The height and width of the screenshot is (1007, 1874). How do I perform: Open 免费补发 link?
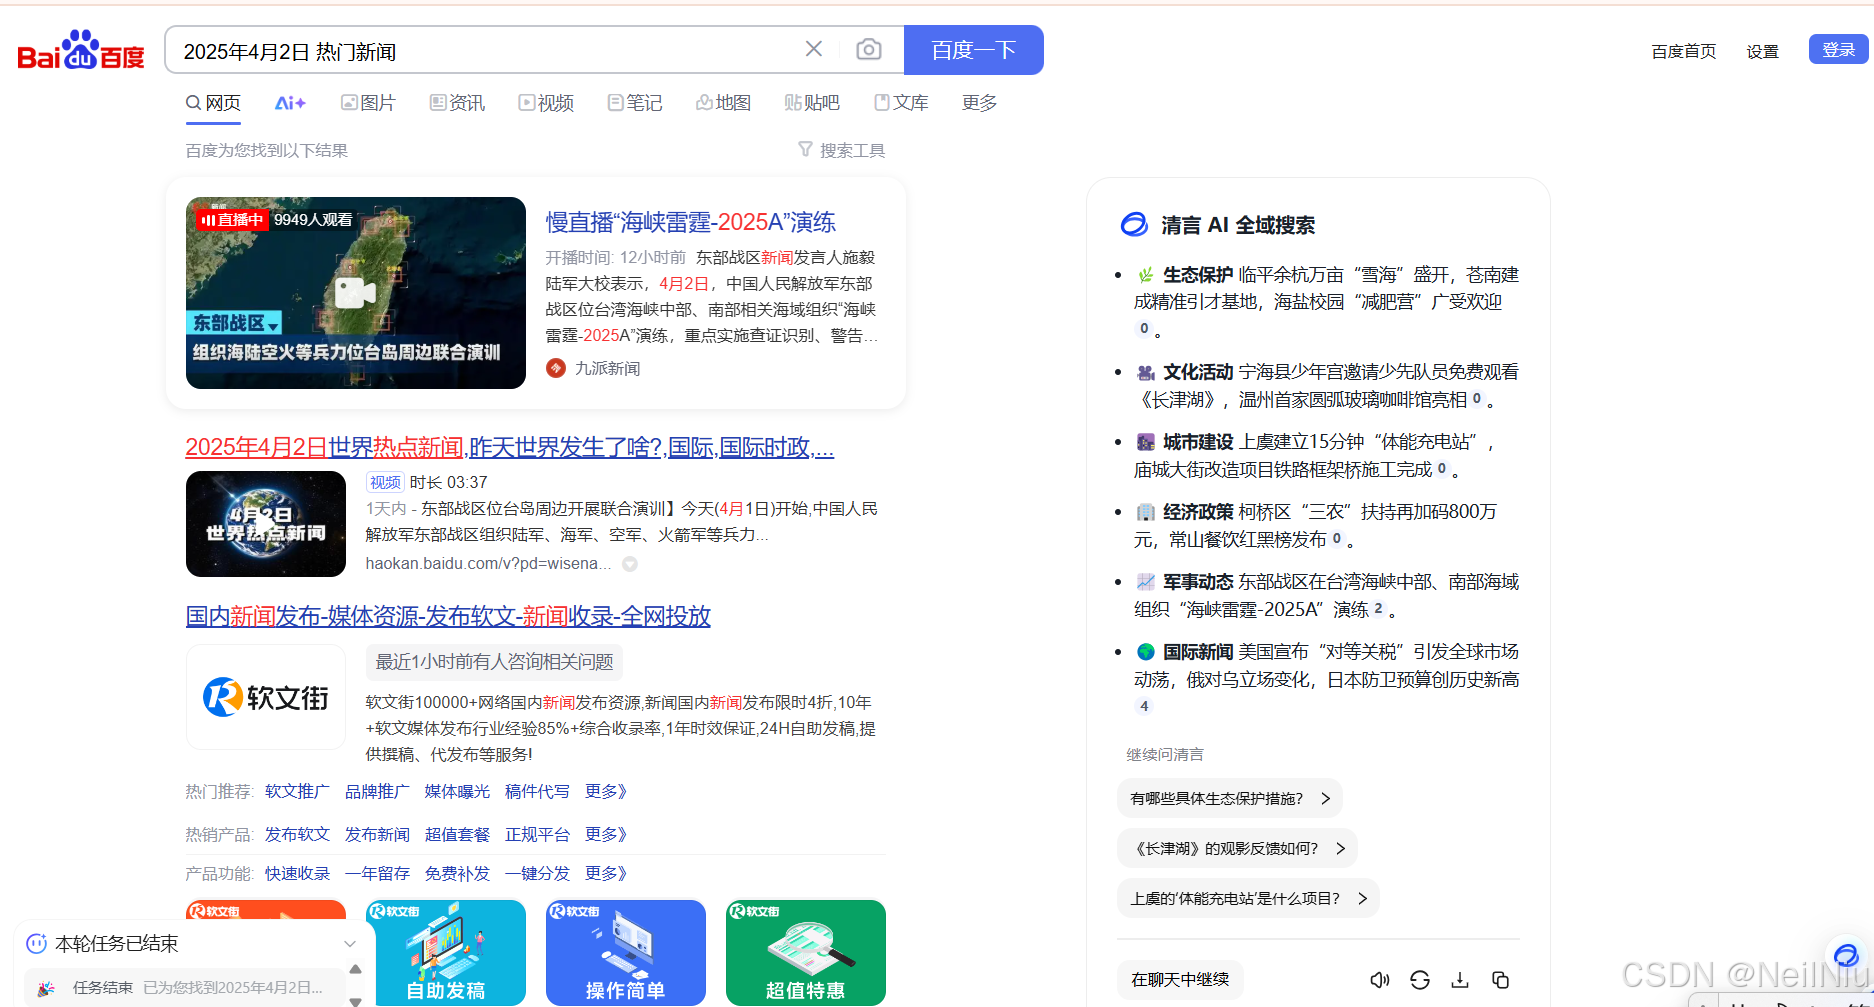pos(457,873)
